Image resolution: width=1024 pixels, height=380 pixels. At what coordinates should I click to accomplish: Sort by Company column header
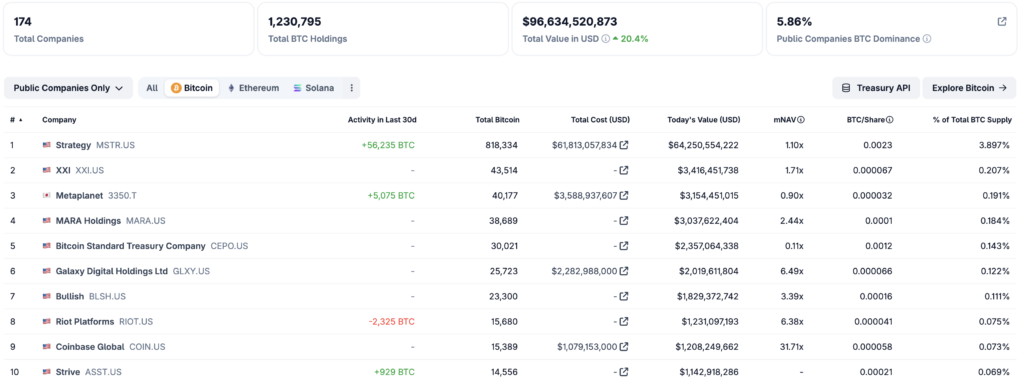(59, 119)
